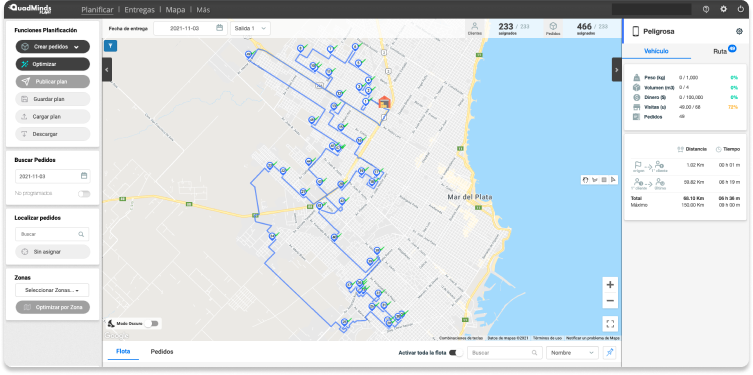Open the Nombre sort dropdown
Image resolution: width=753 pixels, height=375 pixels.
click(572, 353)
